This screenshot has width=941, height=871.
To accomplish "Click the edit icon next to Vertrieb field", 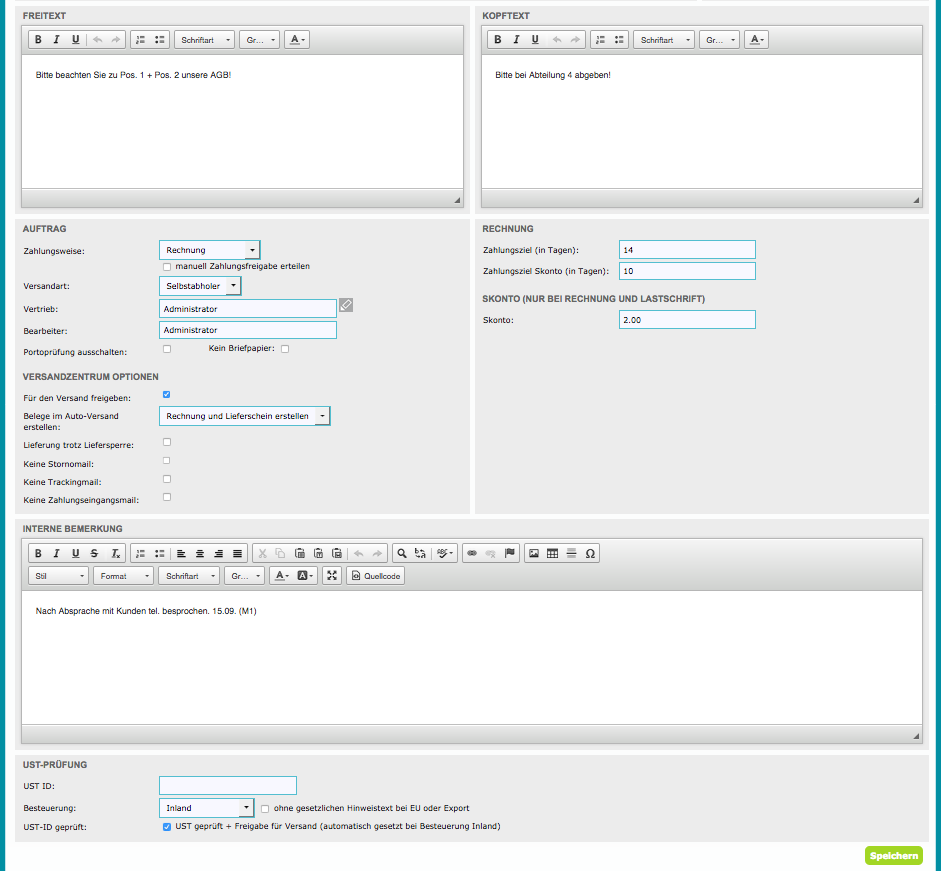I will 346,305.
